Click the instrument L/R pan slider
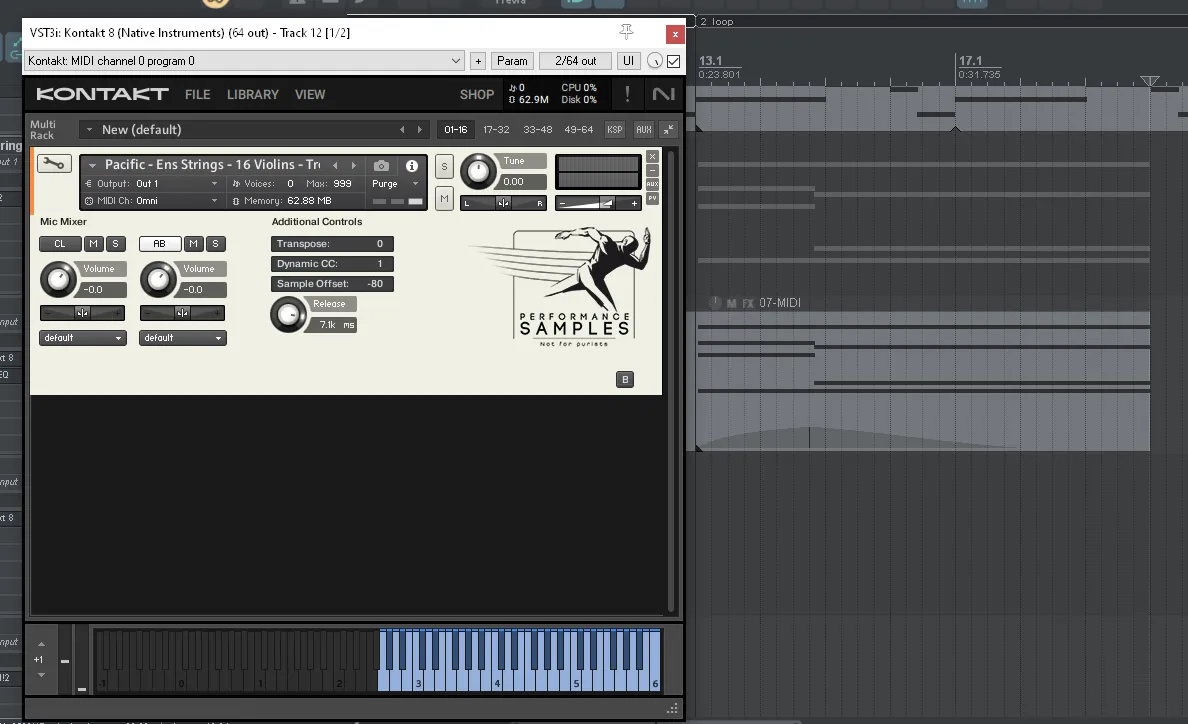This screenshot has width=1188, height=724. tap(503, 203)
